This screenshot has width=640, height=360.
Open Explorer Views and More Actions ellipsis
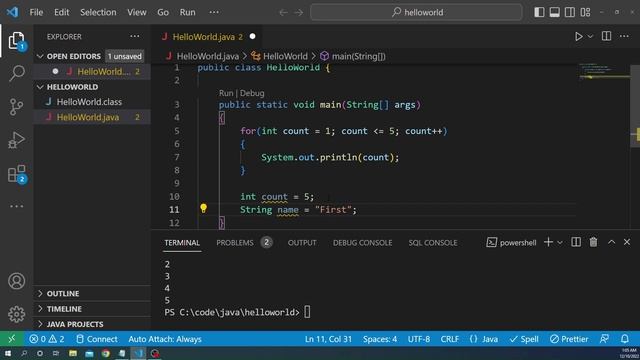pyautogui.click(x=135, y=36)
